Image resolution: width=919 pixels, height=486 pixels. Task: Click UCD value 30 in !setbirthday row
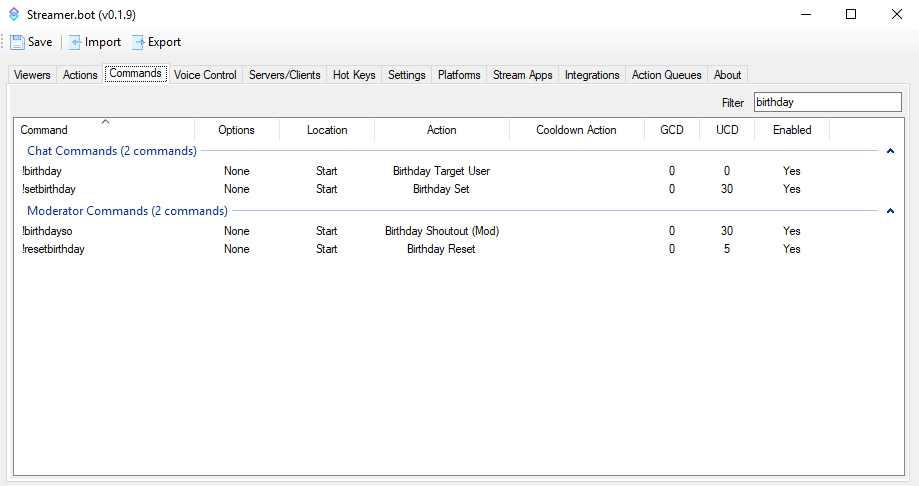click(727, 189)
